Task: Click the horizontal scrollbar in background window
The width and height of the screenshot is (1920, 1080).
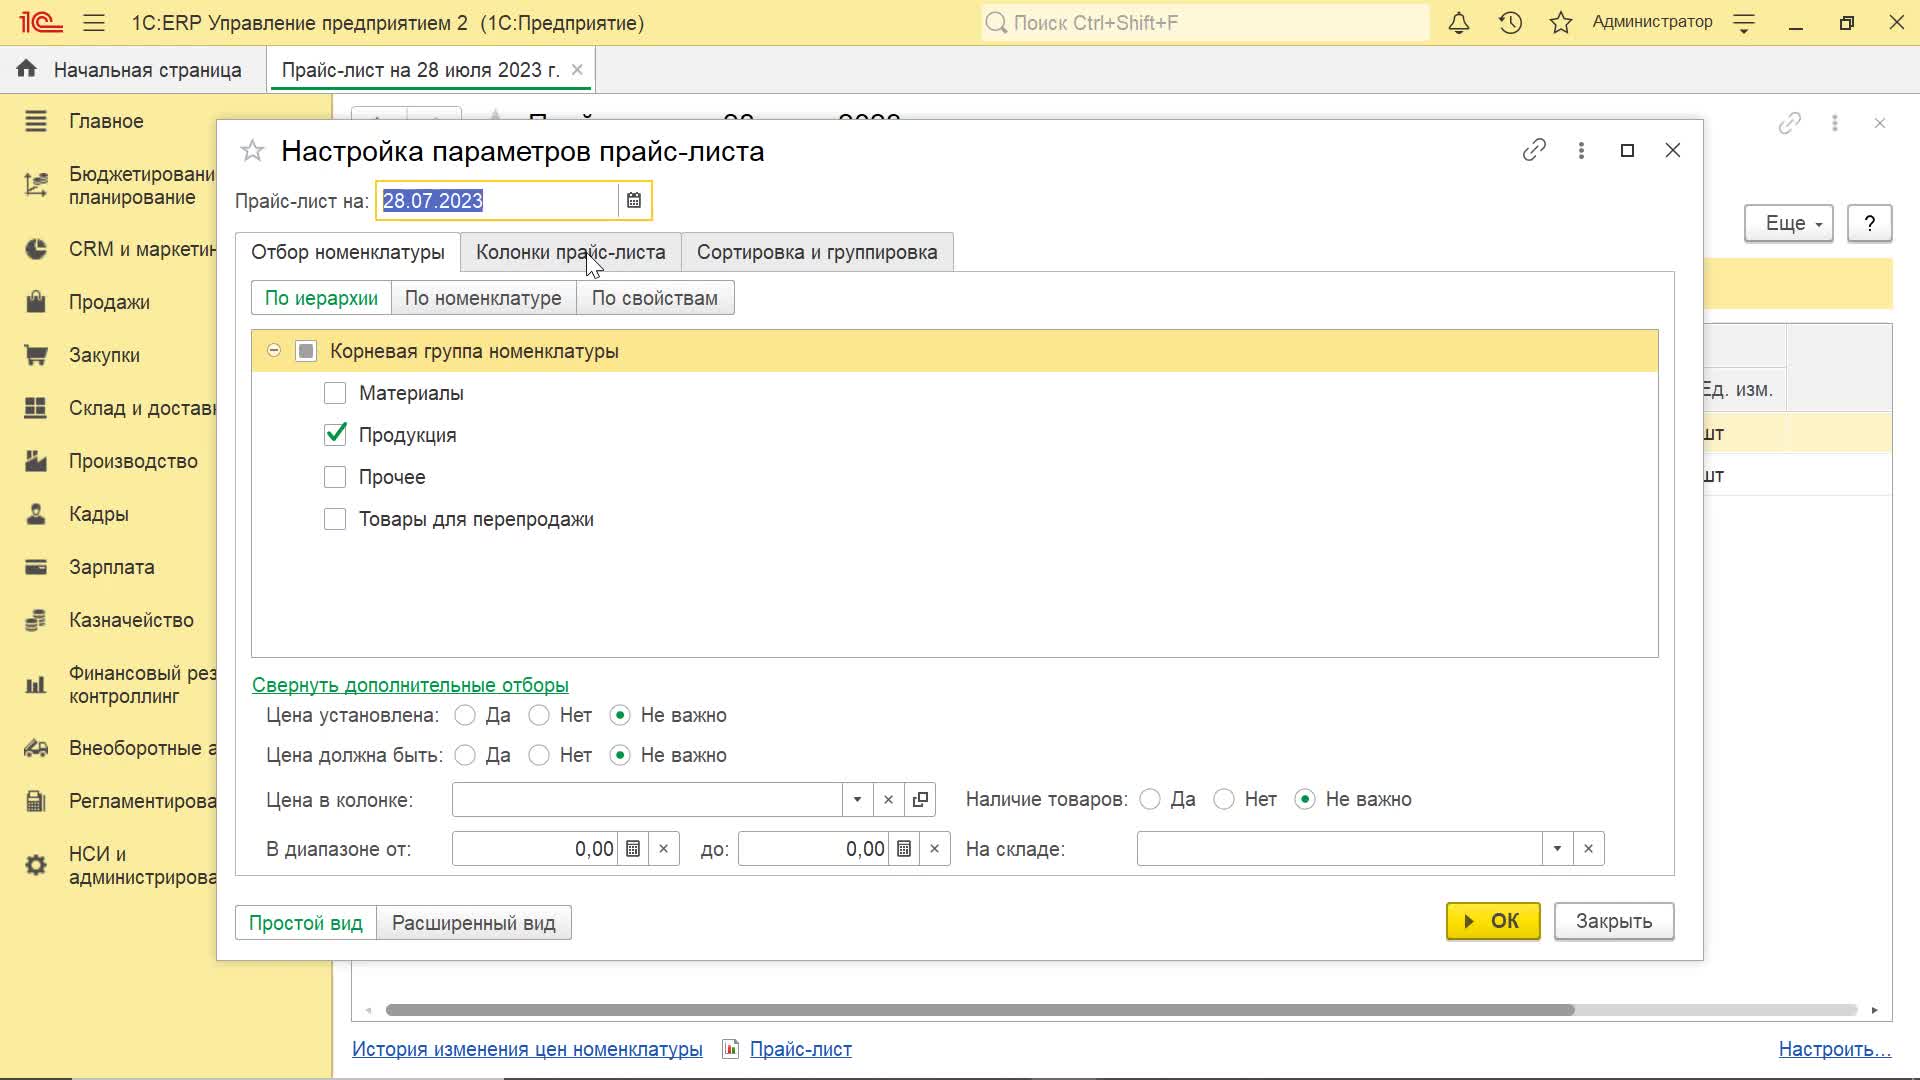Action: pyautogui.click(x=980, y=1010)
